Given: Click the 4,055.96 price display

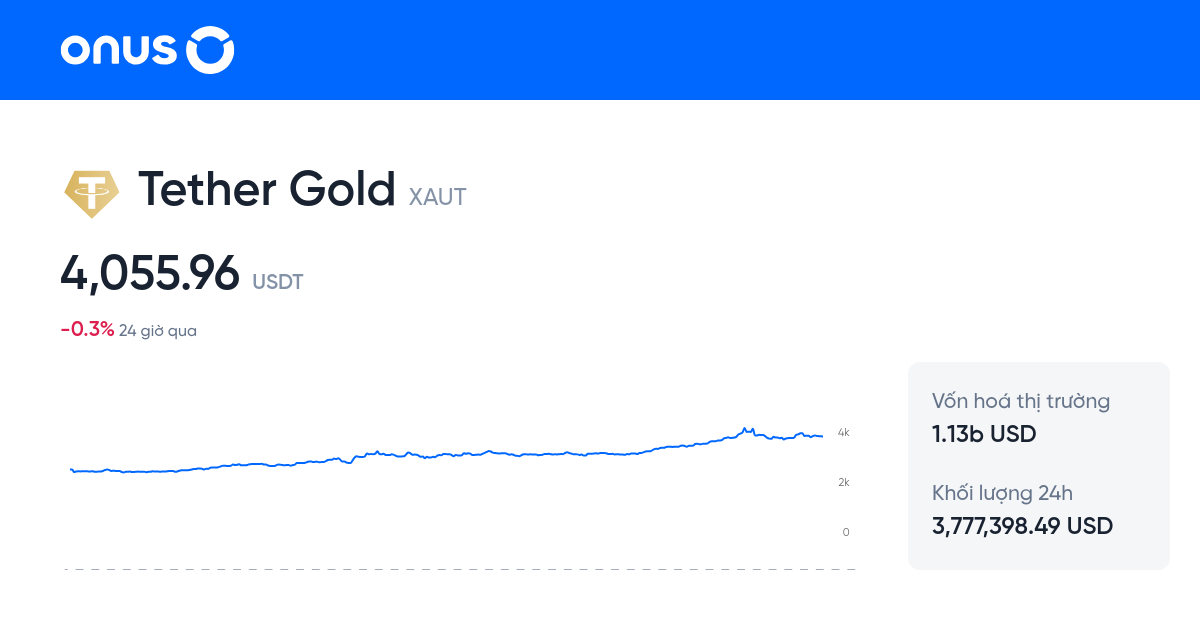Looking at the screenshot, I should tap(150, 273).
